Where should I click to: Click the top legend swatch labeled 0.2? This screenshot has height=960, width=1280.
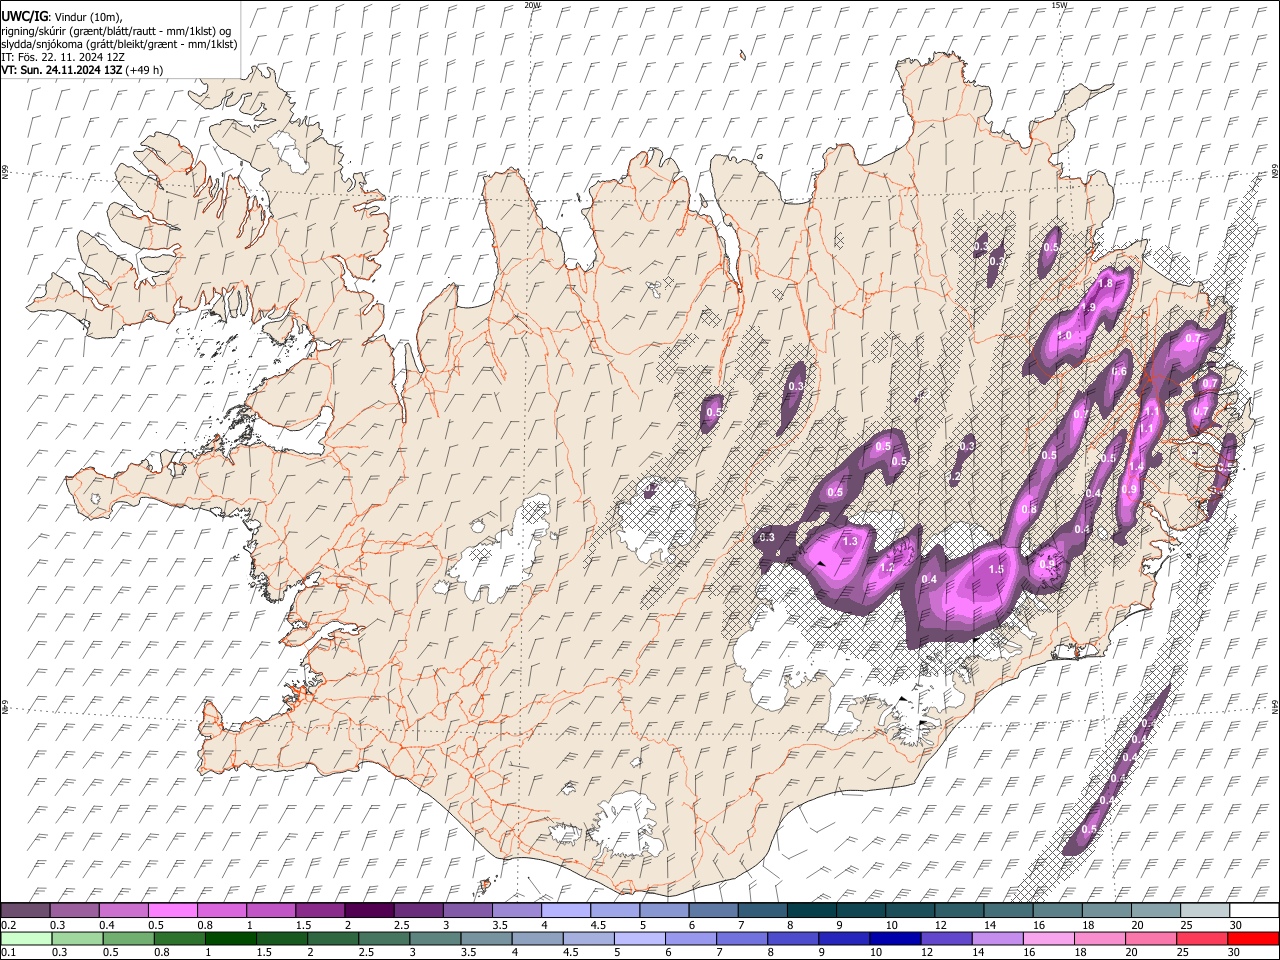pyautogui.click(x=25, y=910)
